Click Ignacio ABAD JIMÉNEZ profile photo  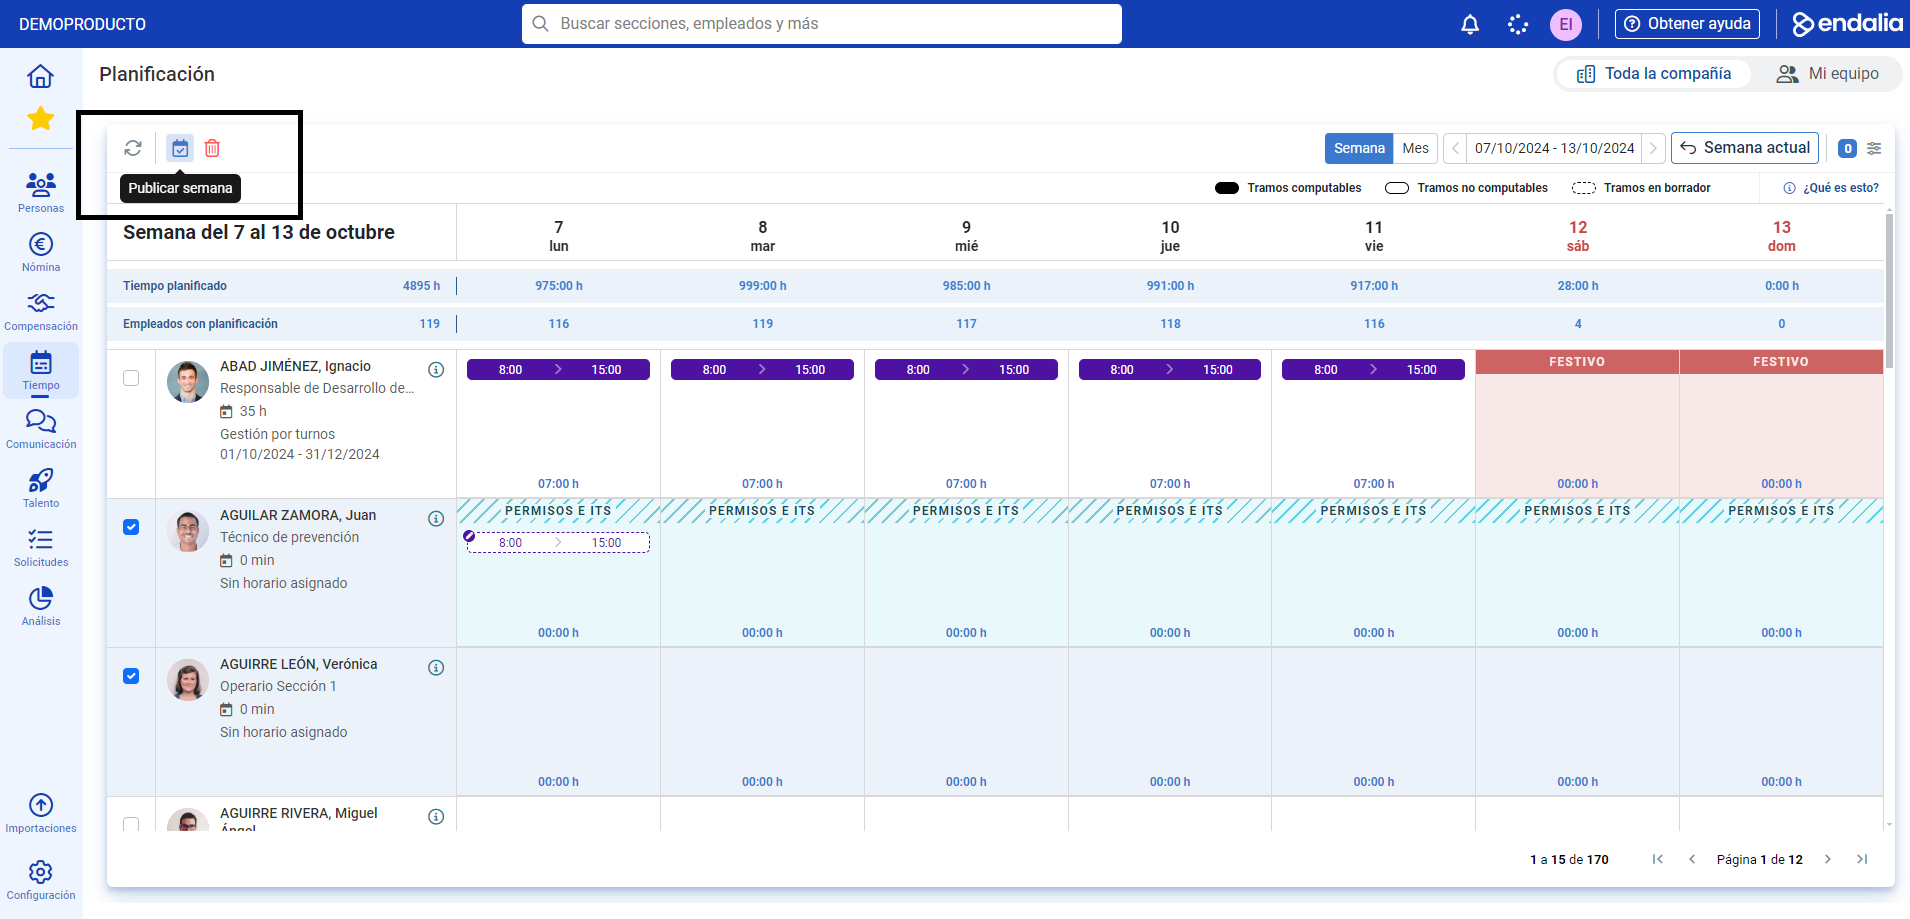point(188,382)
